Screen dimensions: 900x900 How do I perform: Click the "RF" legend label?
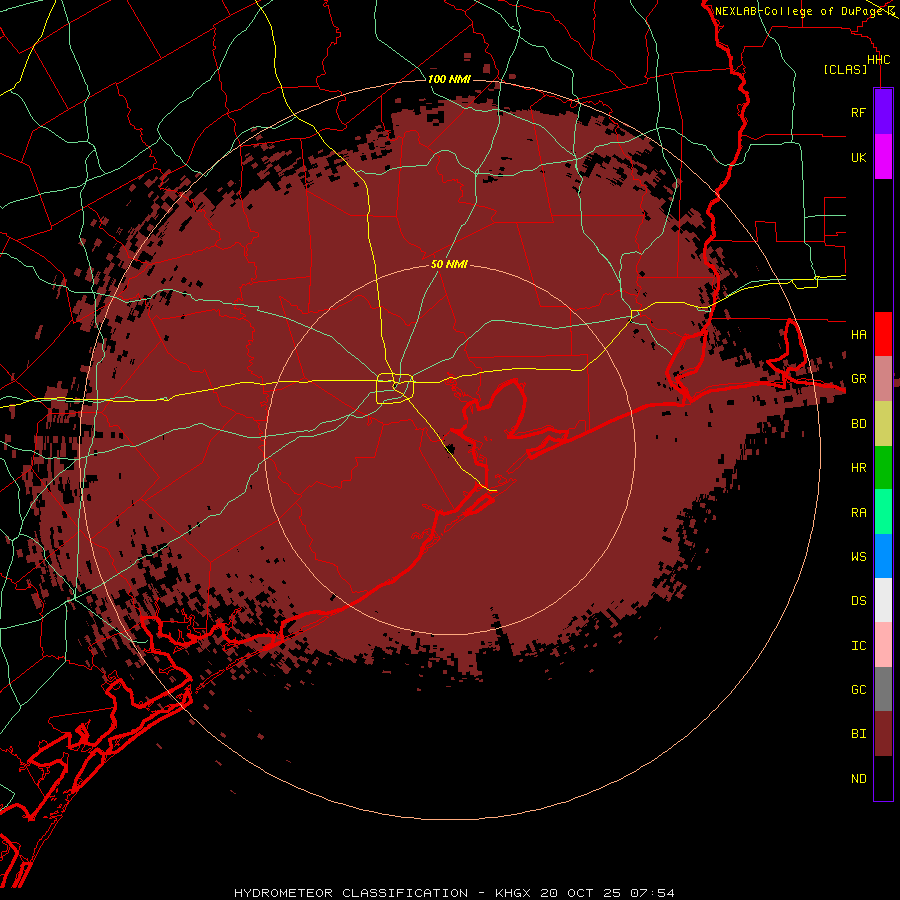tap(858, 113)
